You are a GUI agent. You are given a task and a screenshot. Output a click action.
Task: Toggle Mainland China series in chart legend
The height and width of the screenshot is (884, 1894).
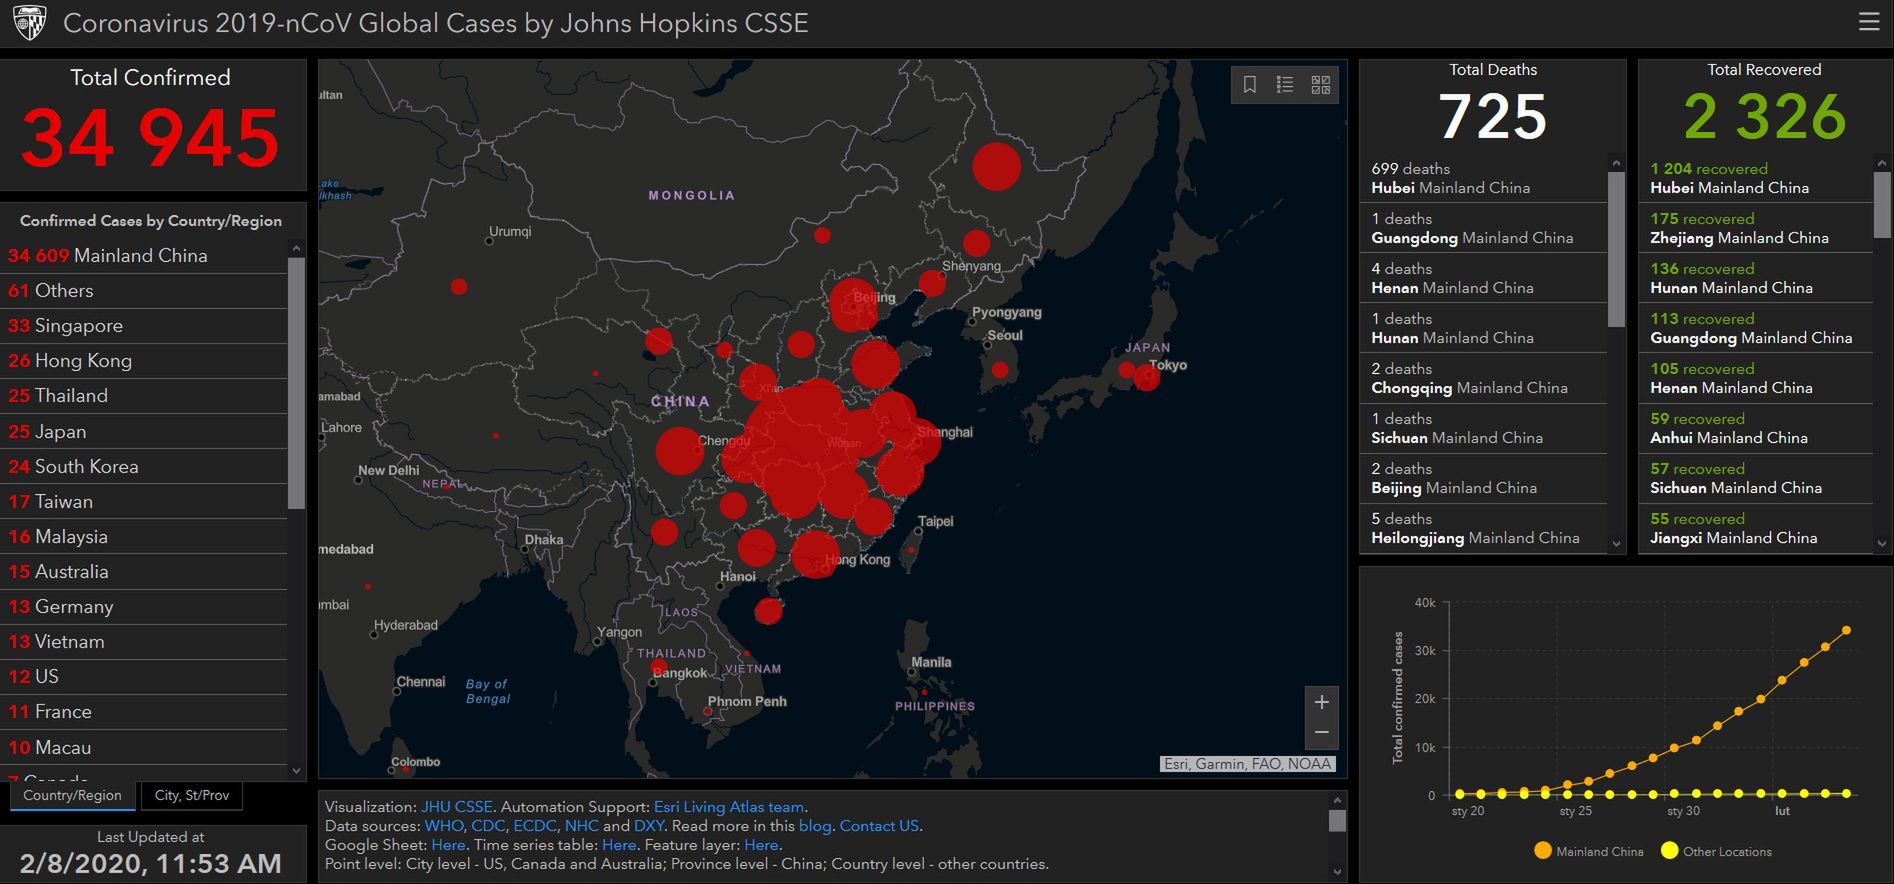pyautogui.click(x=1588, y=851)
